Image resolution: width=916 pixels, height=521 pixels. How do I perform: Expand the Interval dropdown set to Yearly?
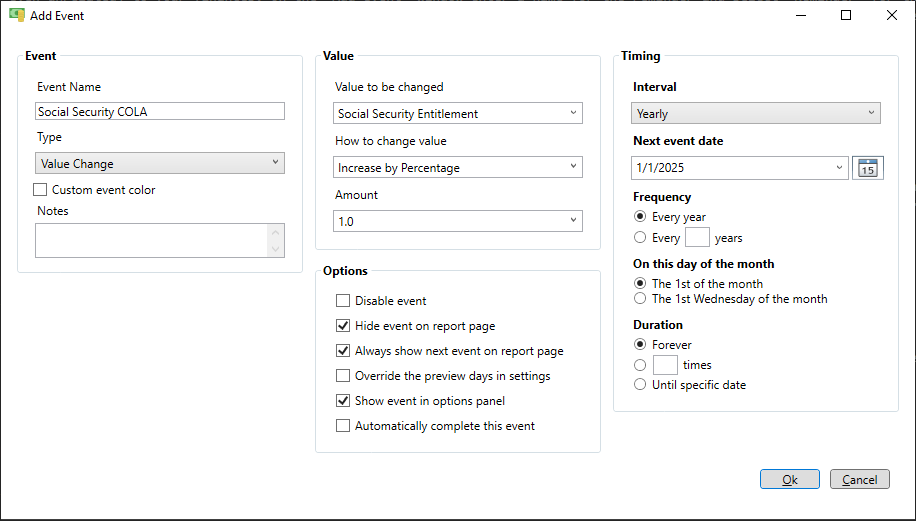point(755,113)
